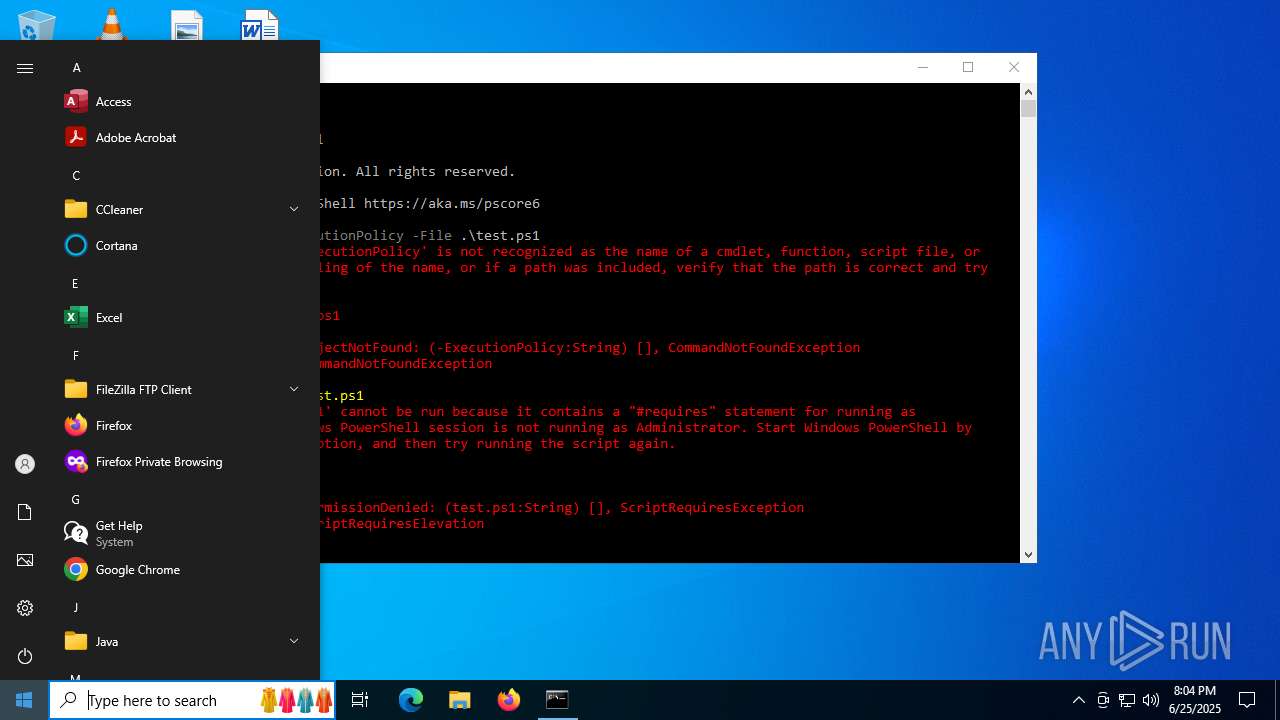Viewport: 1280px width, 720px height.
Task: Click the PowerShell scrollbar up arrow
Action: pyautogui.click(x=1028, y=92)
